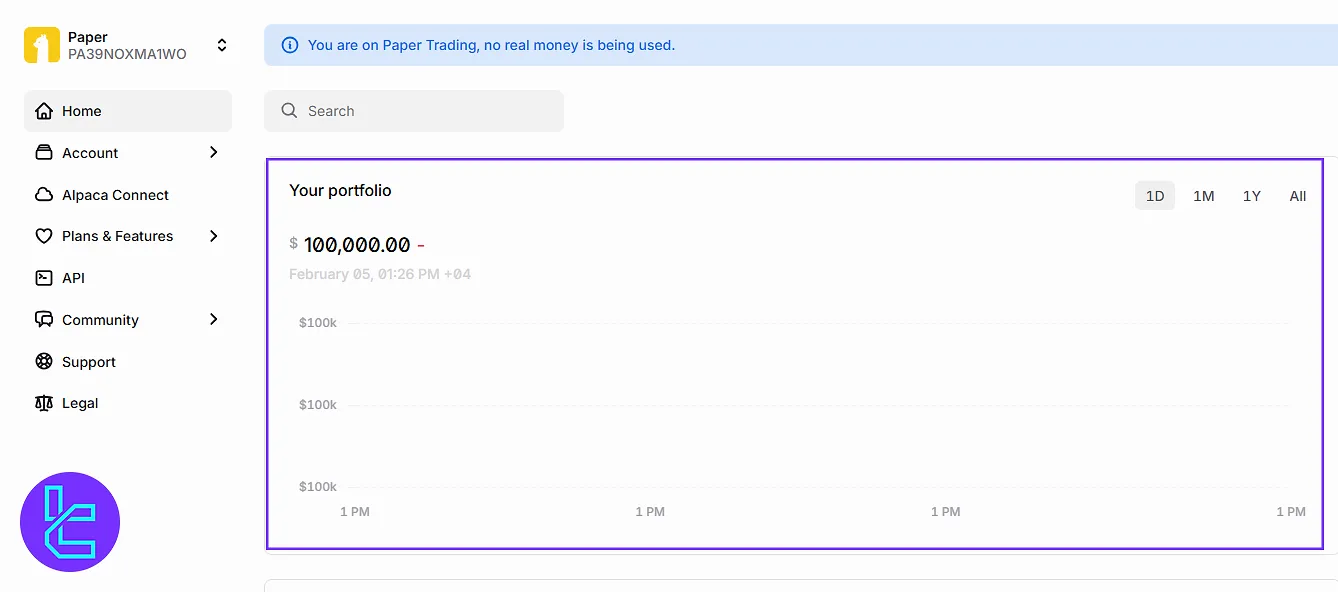The image size is (1338, 592).
Task: Click the API terminal icon
Action: 43,278
